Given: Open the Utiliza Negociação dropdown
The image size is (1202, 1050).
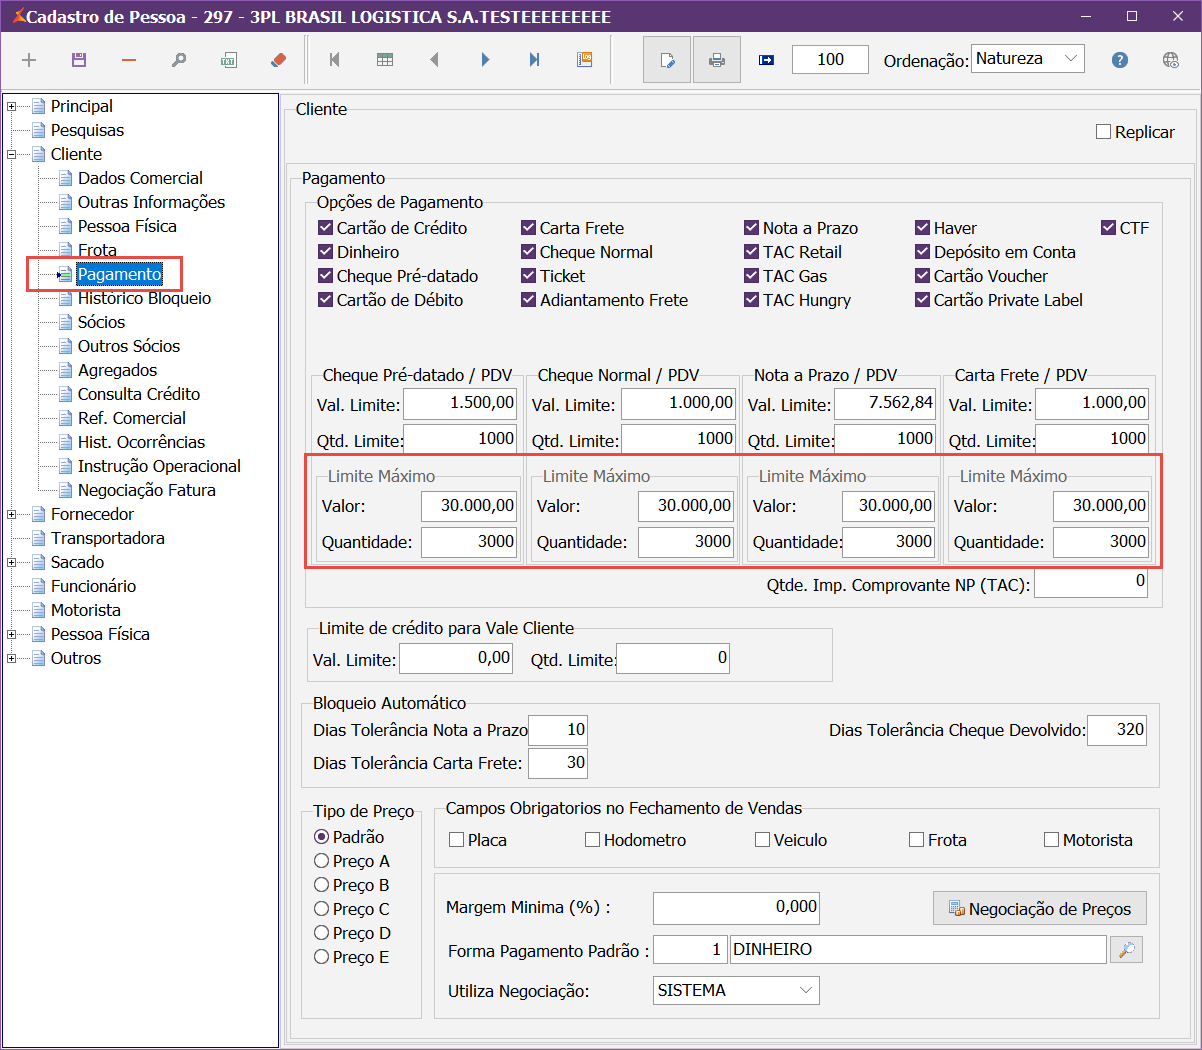Looking at the screenshot, I should pyautogui.click(x=805, y=990).
